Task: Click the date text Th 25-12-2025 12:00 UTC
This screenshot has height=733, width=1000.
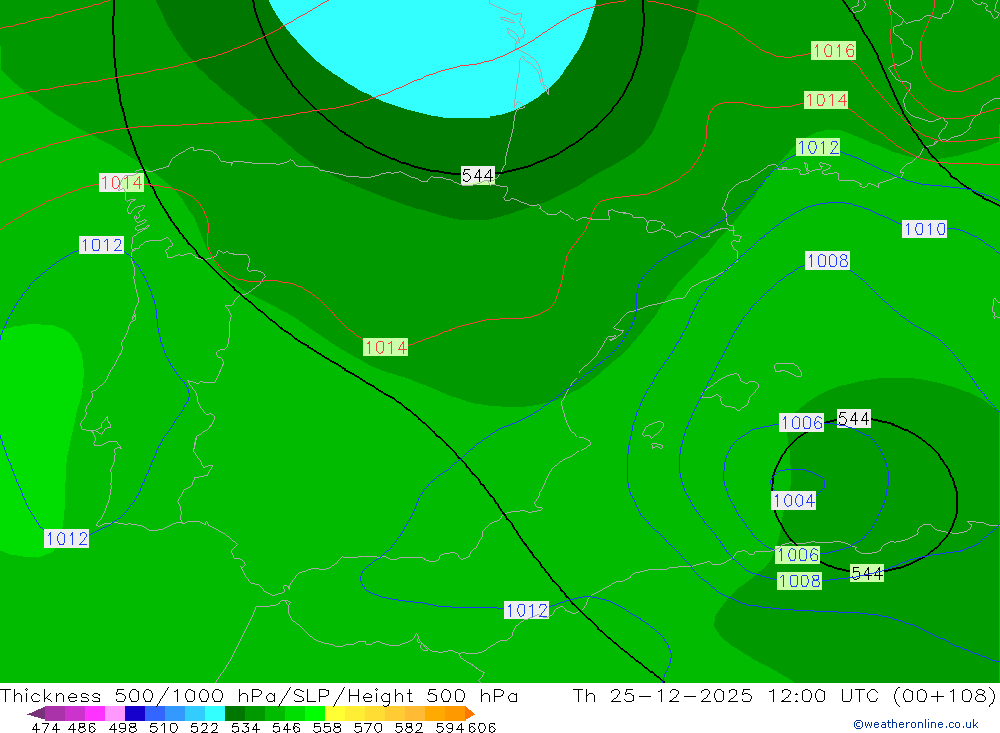Action: [726, 695]
